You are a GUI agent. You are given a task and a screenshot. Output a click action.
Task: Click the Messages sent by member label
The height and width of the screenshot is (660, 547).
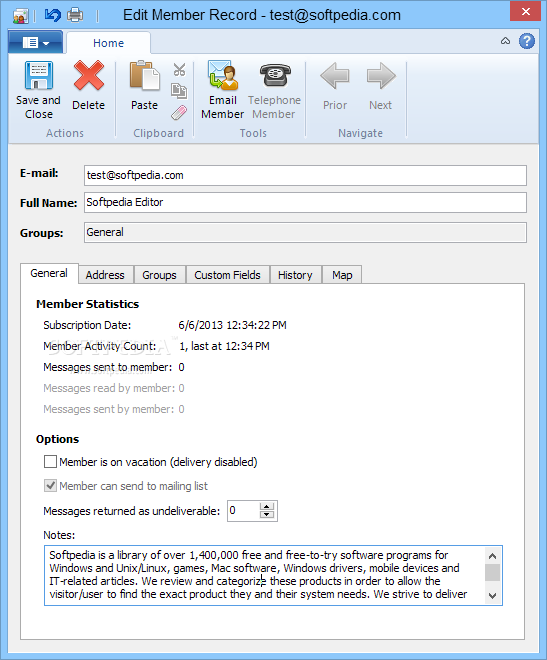pos(109,409)
